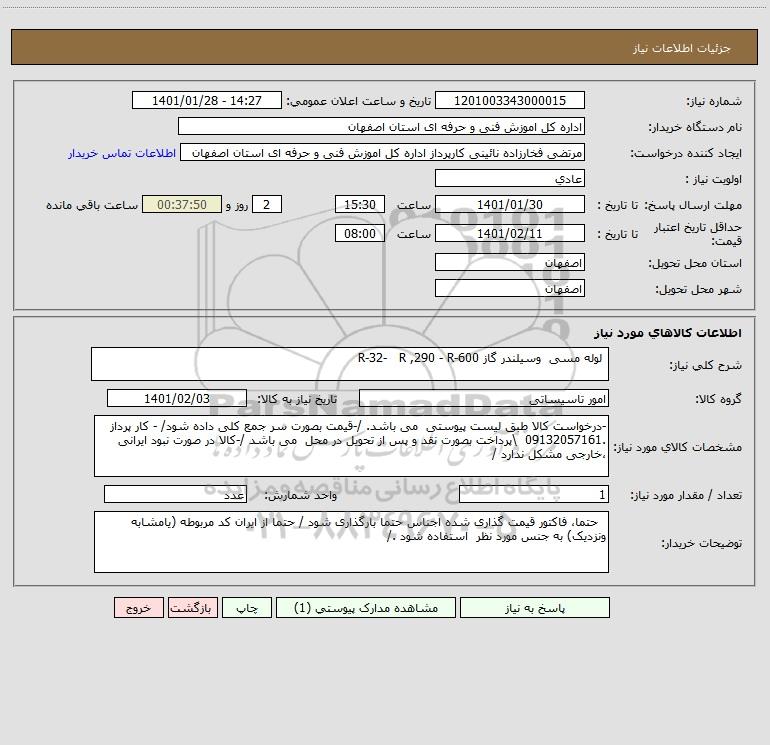Image resolution: width=770 pixels, height=745 pixels.
Task: Click delivery city field 'اصفهان'
Action: [510, 288]
